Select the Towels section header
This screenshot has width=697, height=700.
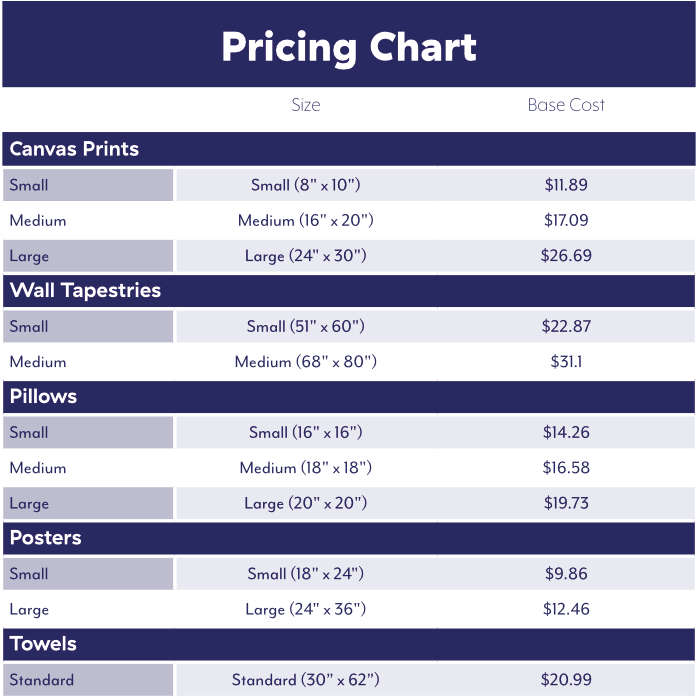43,644
